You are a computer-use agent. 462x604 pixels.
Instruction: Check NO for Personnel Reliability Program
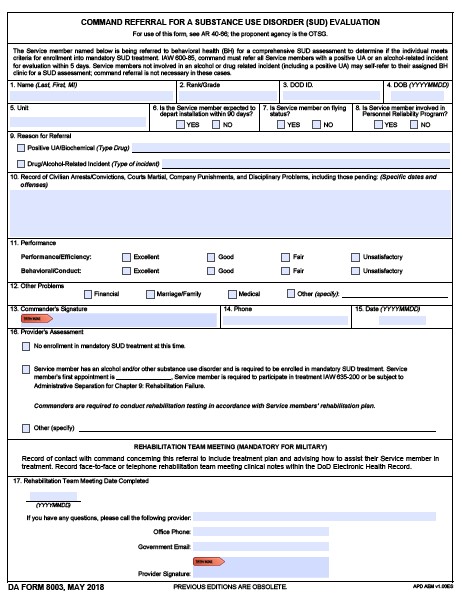(x=414, y=124)
